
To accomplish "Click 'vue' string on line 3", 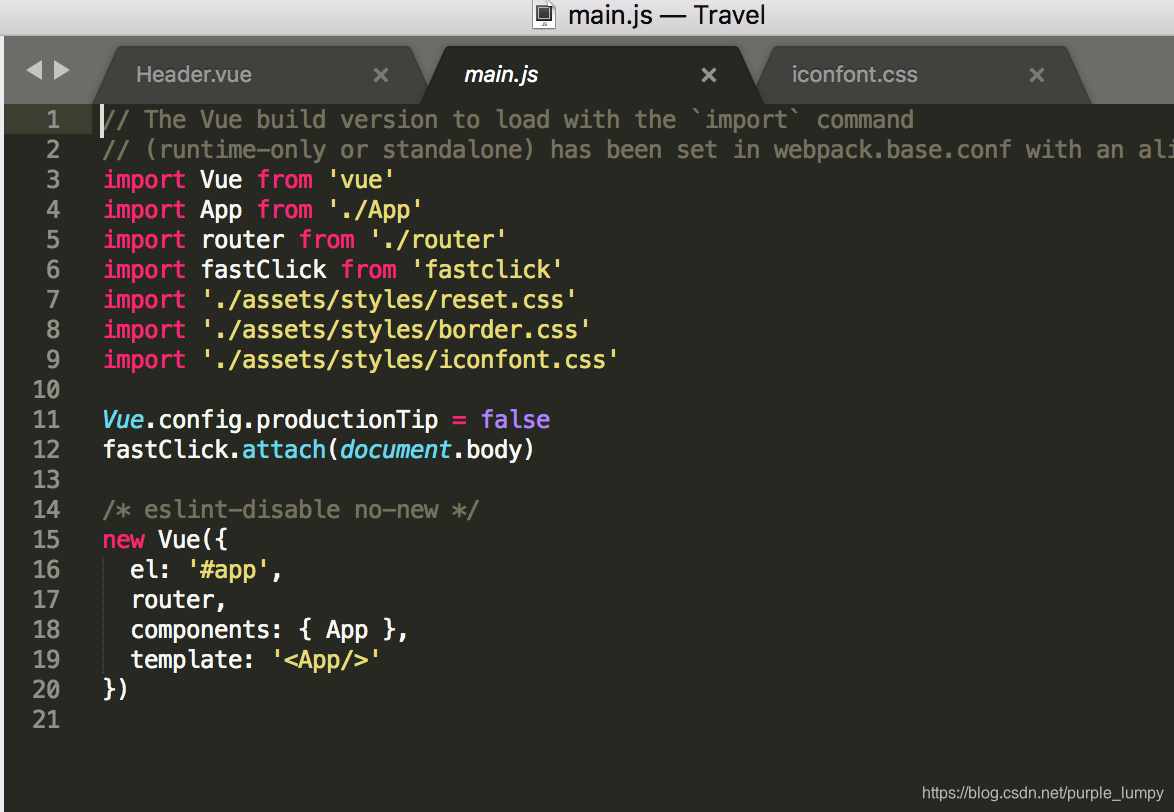I will click(x=361, y=180).
